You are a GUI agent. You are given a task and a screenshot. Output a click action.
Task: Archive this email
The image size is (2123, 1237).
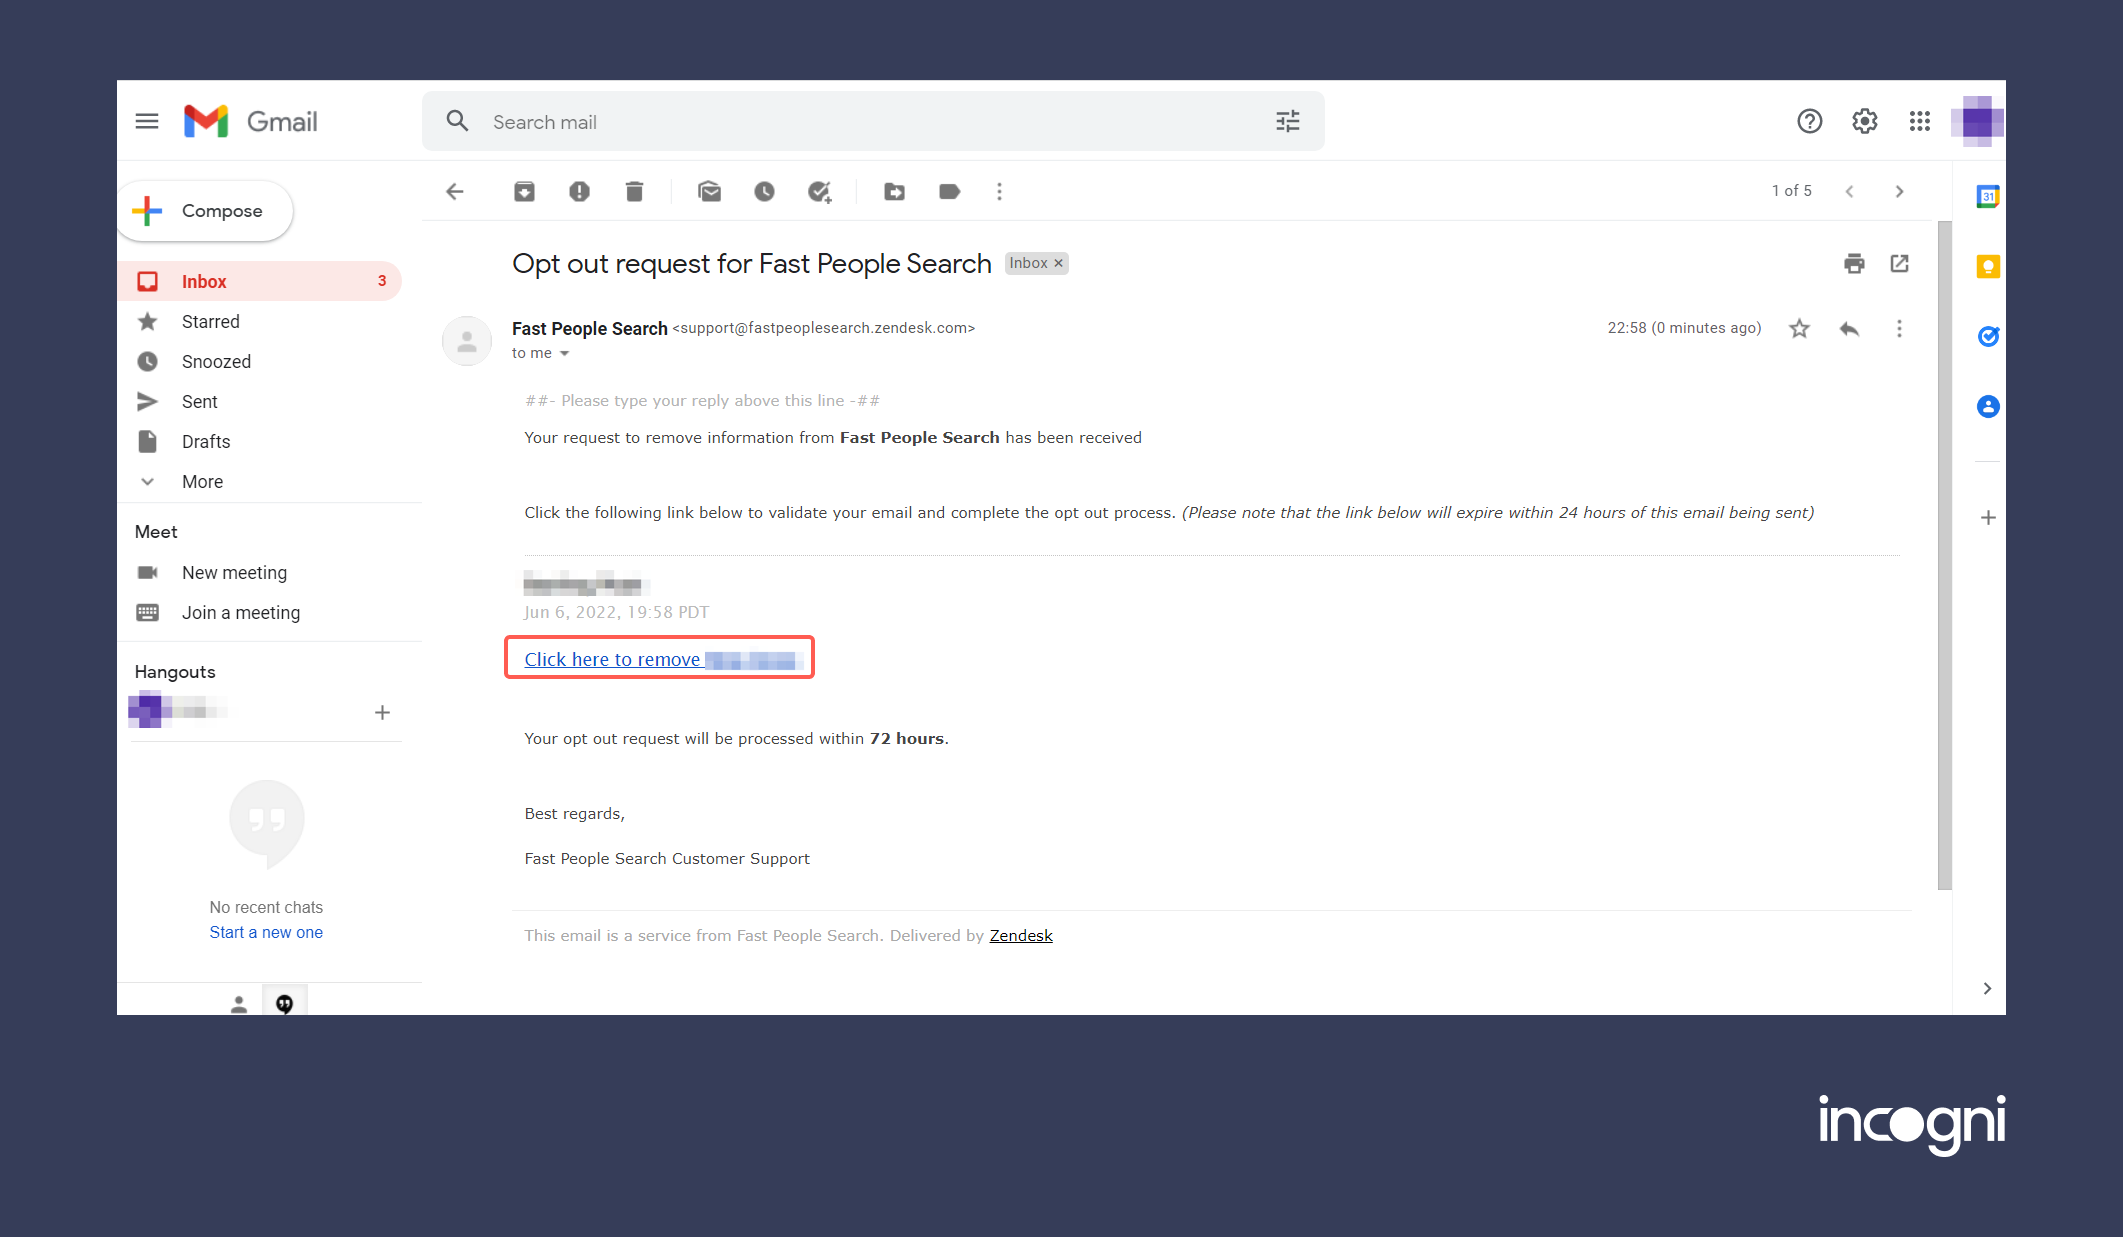click(524, 191)
